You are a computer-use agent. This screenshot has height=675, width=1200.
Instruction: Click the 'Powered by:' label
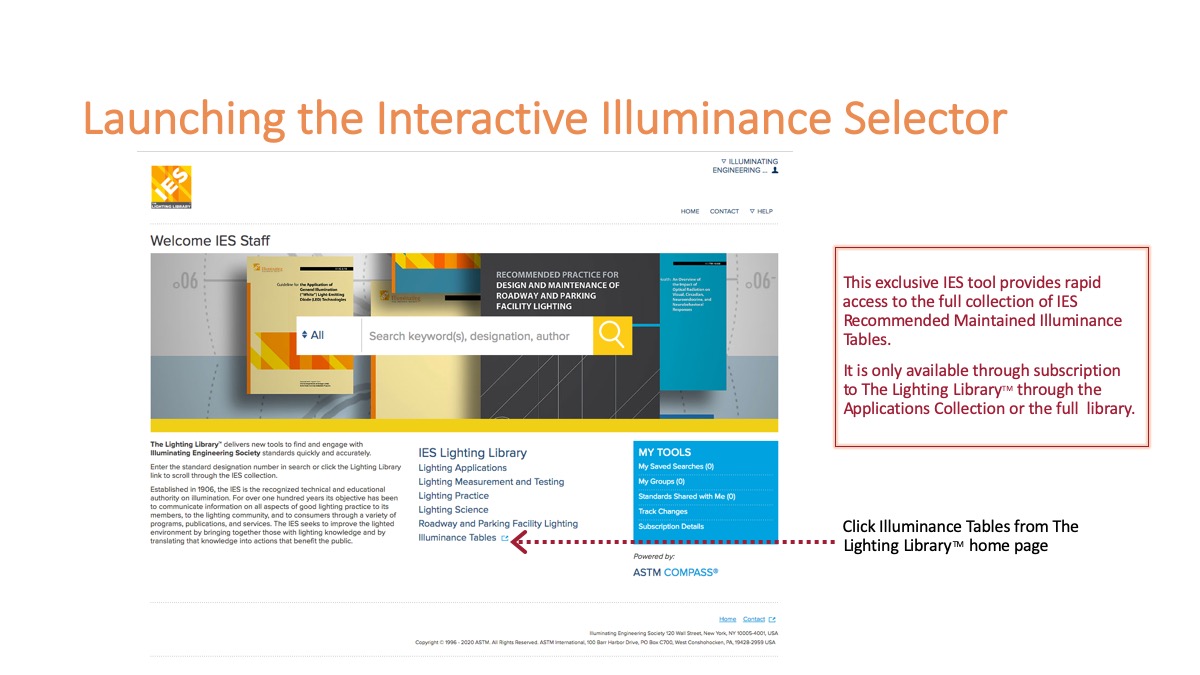654,556
